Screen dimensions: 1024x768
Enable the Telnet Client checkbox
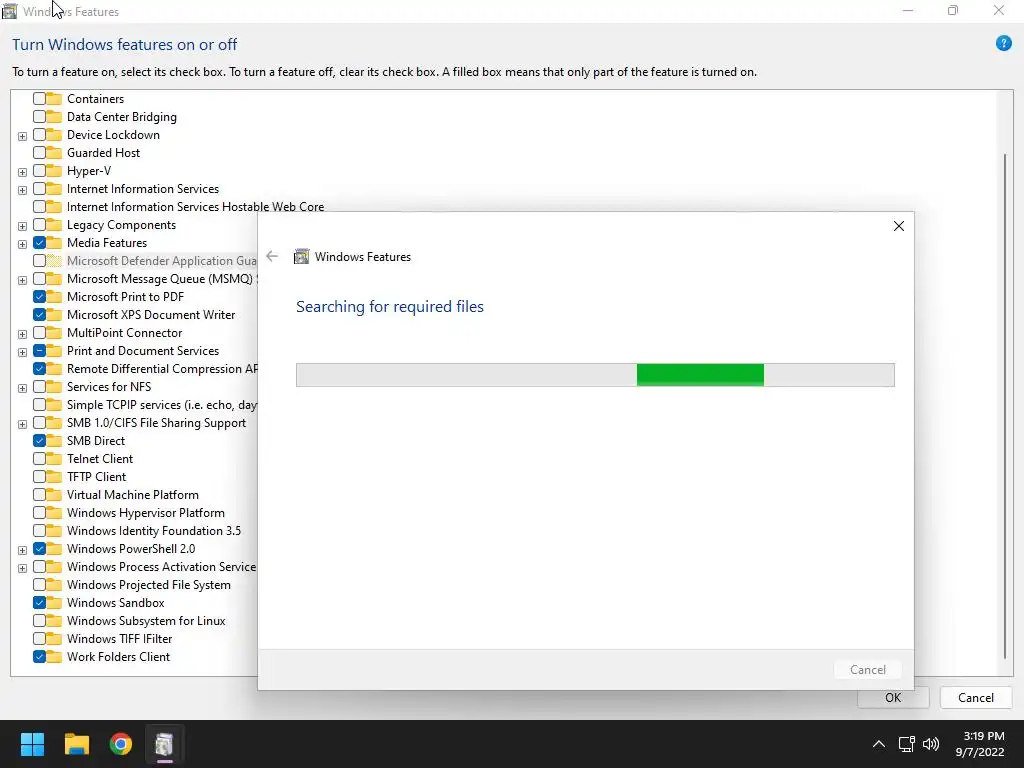pyautogui.click(x=39, y=458)
